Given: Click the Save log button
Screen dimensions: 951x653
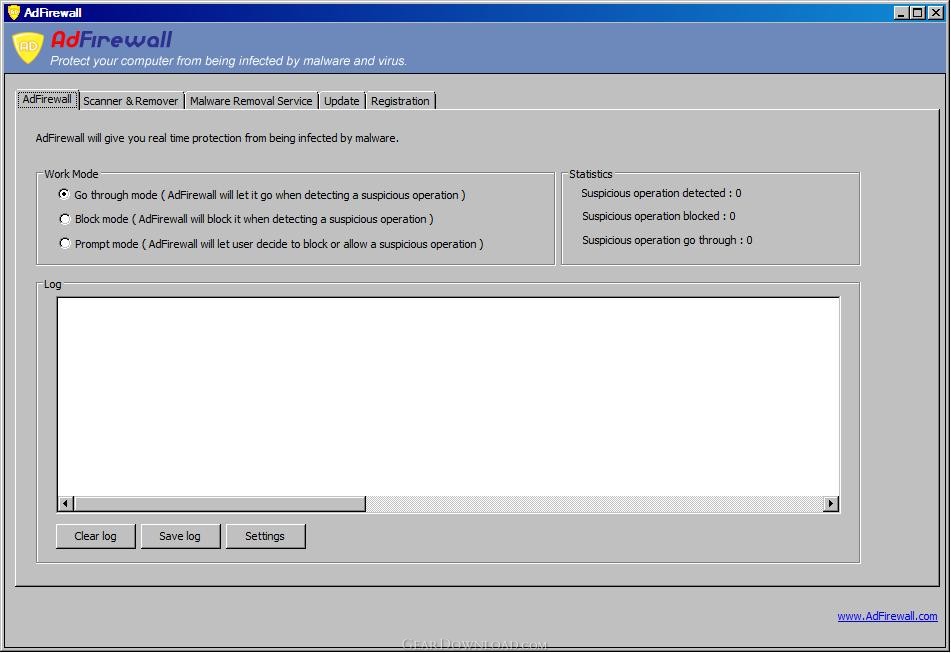Looking at the screenshot, I should [x=180, y=536].
